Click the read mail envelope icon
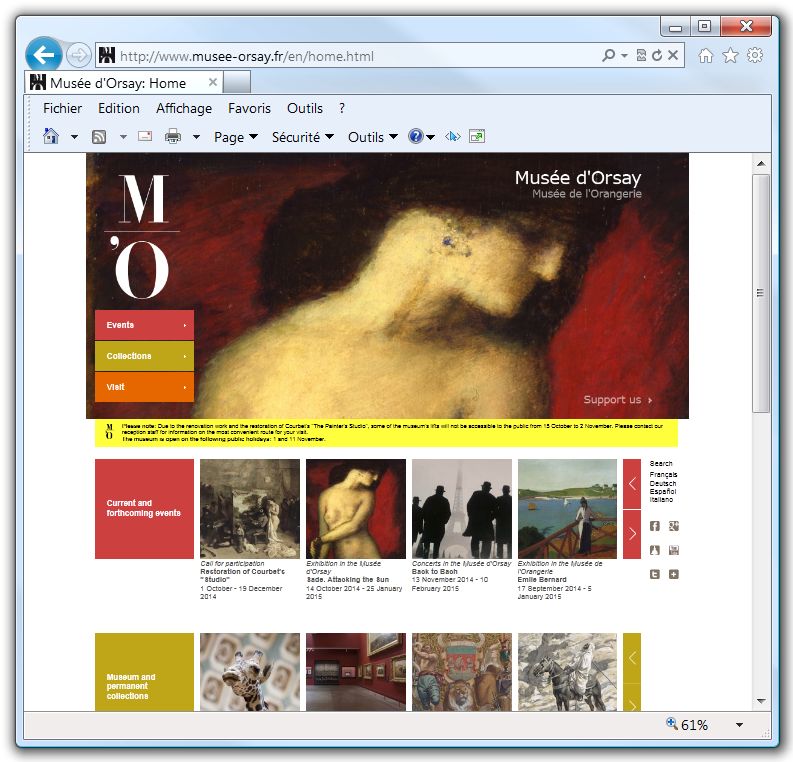 pos(145,137)
